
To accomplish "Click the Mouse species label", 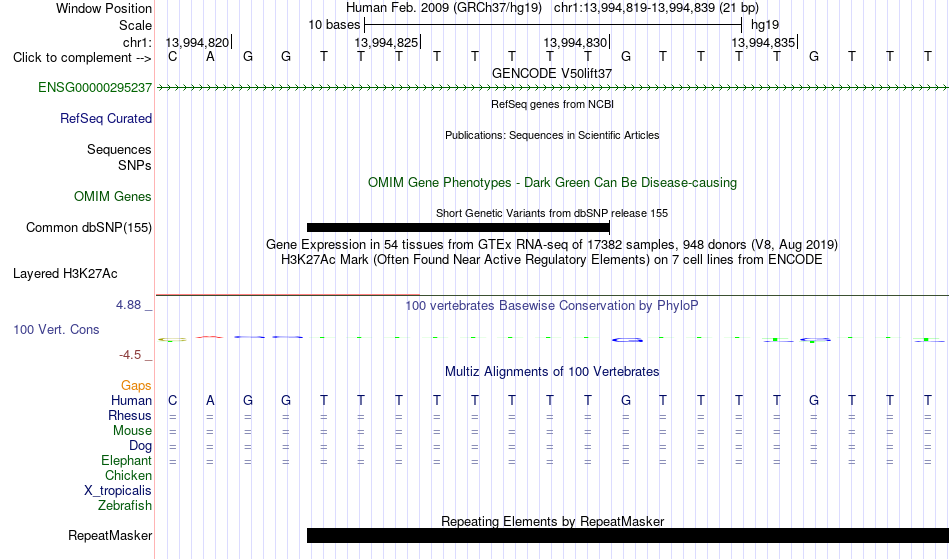I will pyautogui.click(x=132, y=431).
